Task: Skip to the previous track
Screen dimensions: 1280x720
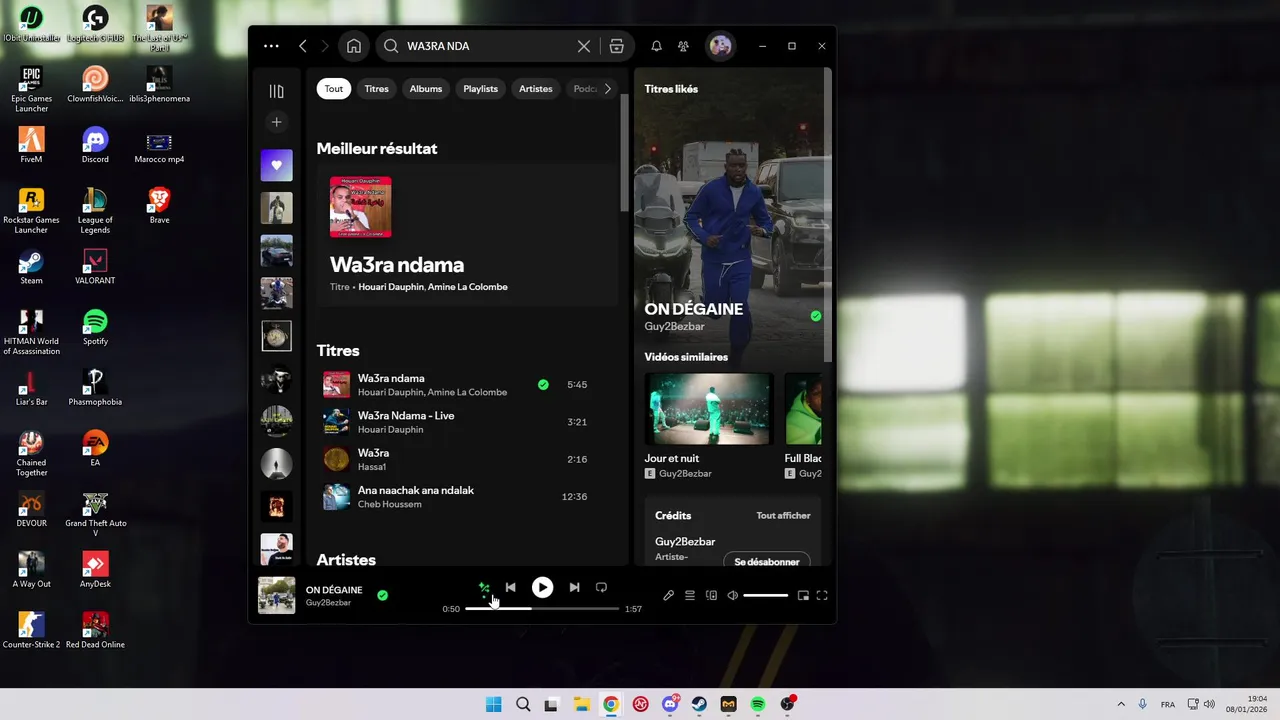Action: point(510,588)
